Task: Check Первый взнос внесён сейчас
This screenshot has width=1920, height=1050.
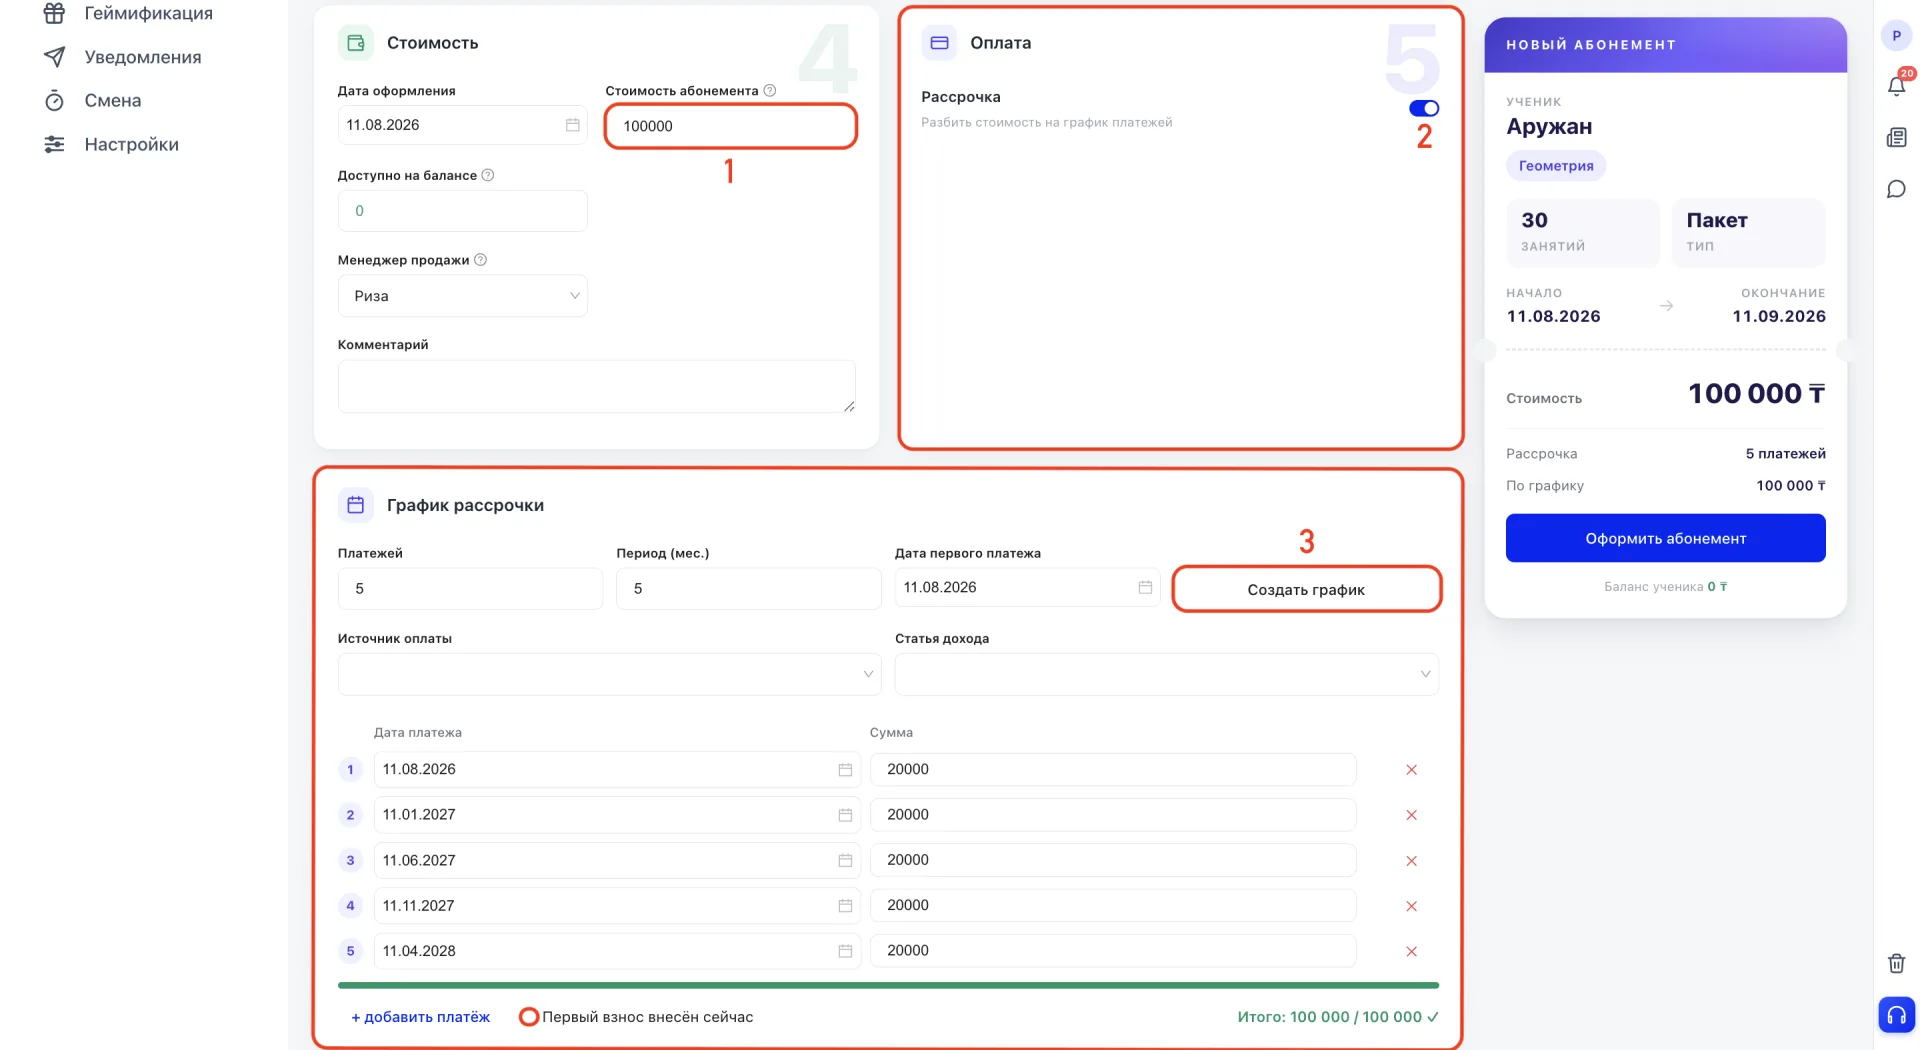Action: [x=529, y=1017]
